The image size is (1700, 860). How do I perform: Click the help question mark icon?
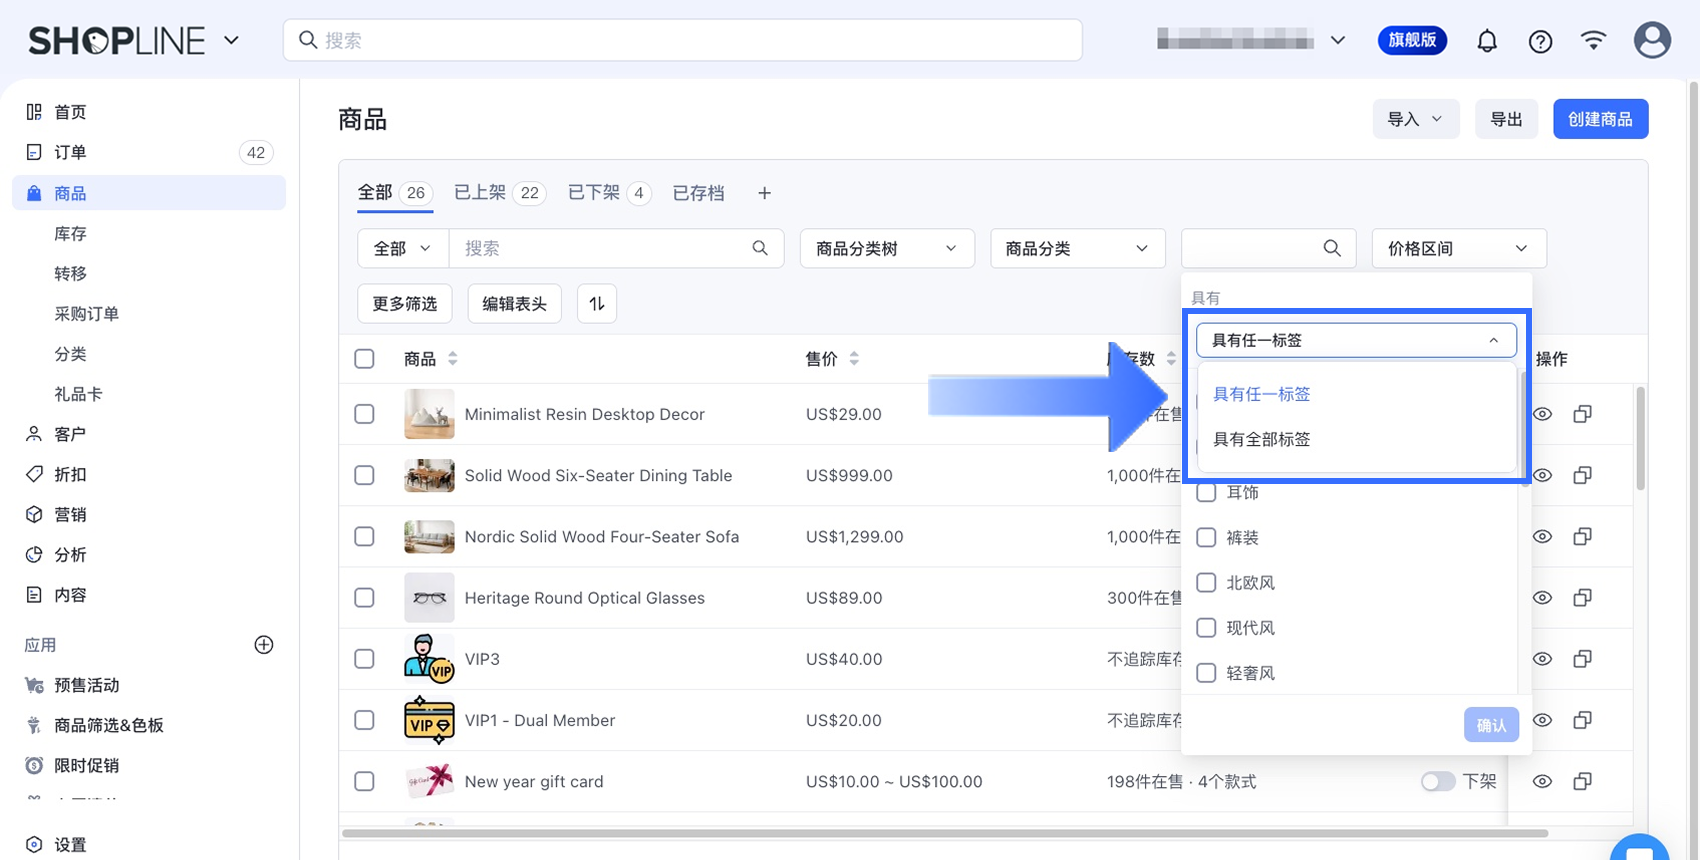[1540, 41]
